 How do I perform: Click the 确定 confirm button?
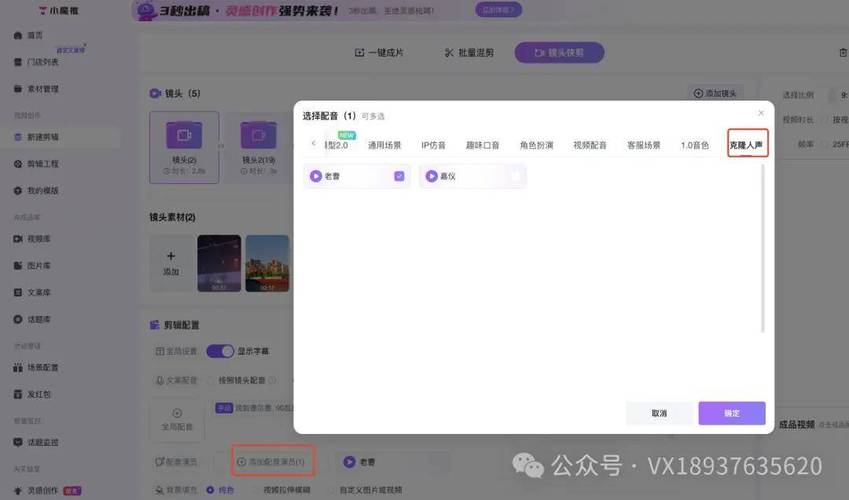[x=731, y=413]
